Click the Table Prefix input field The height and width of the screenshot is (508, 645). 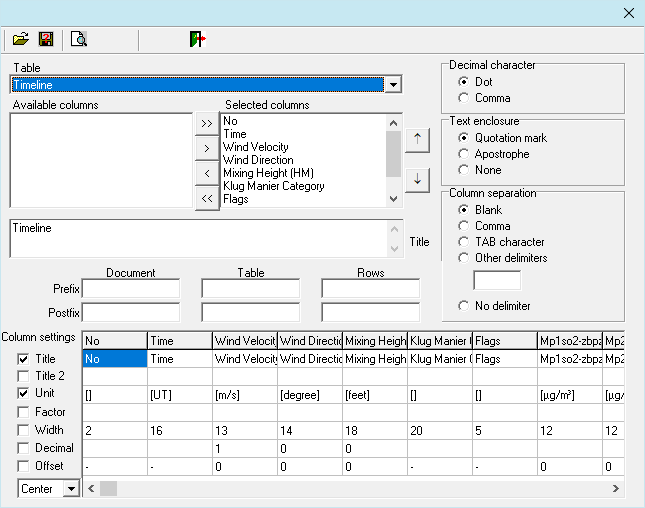pyautogui.click(x=251, y=288)
